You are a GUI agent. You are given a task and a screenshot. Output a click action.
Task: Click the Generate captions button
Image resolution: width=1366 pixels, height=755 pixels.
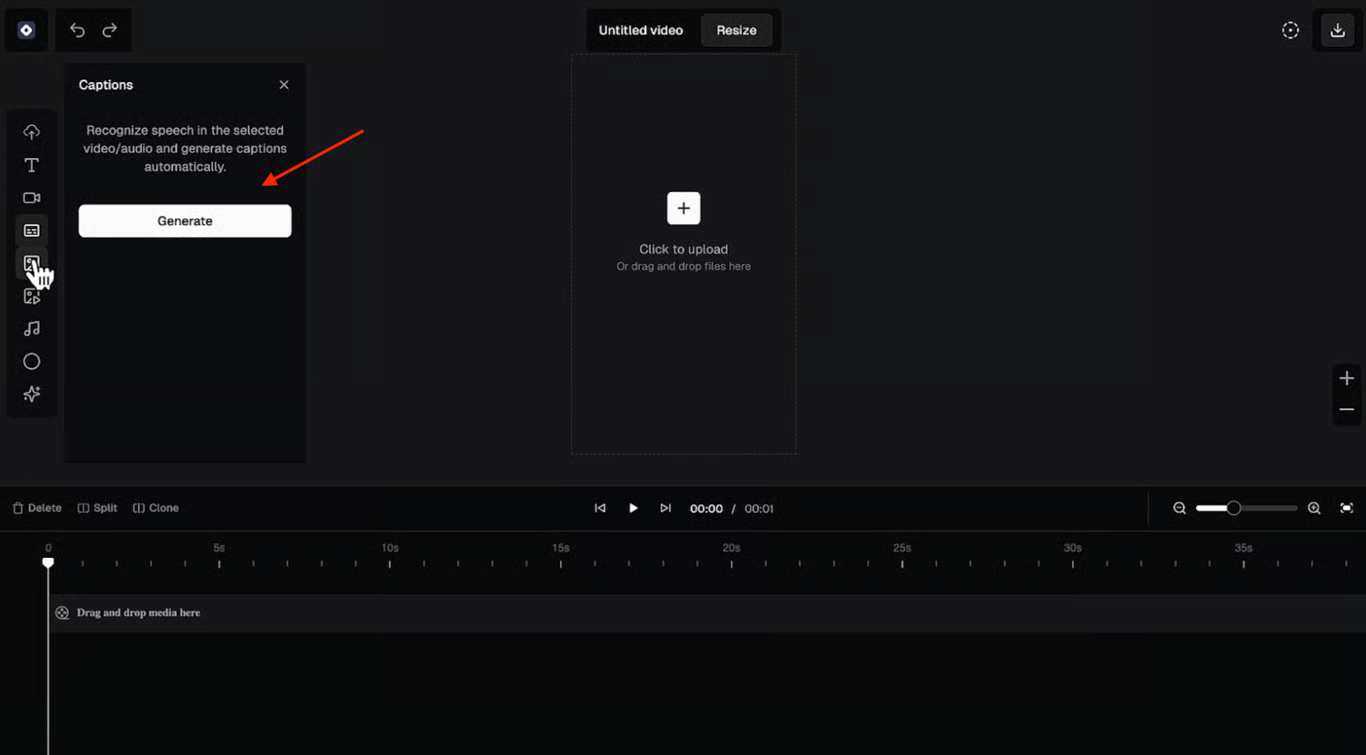coord(185,221)
